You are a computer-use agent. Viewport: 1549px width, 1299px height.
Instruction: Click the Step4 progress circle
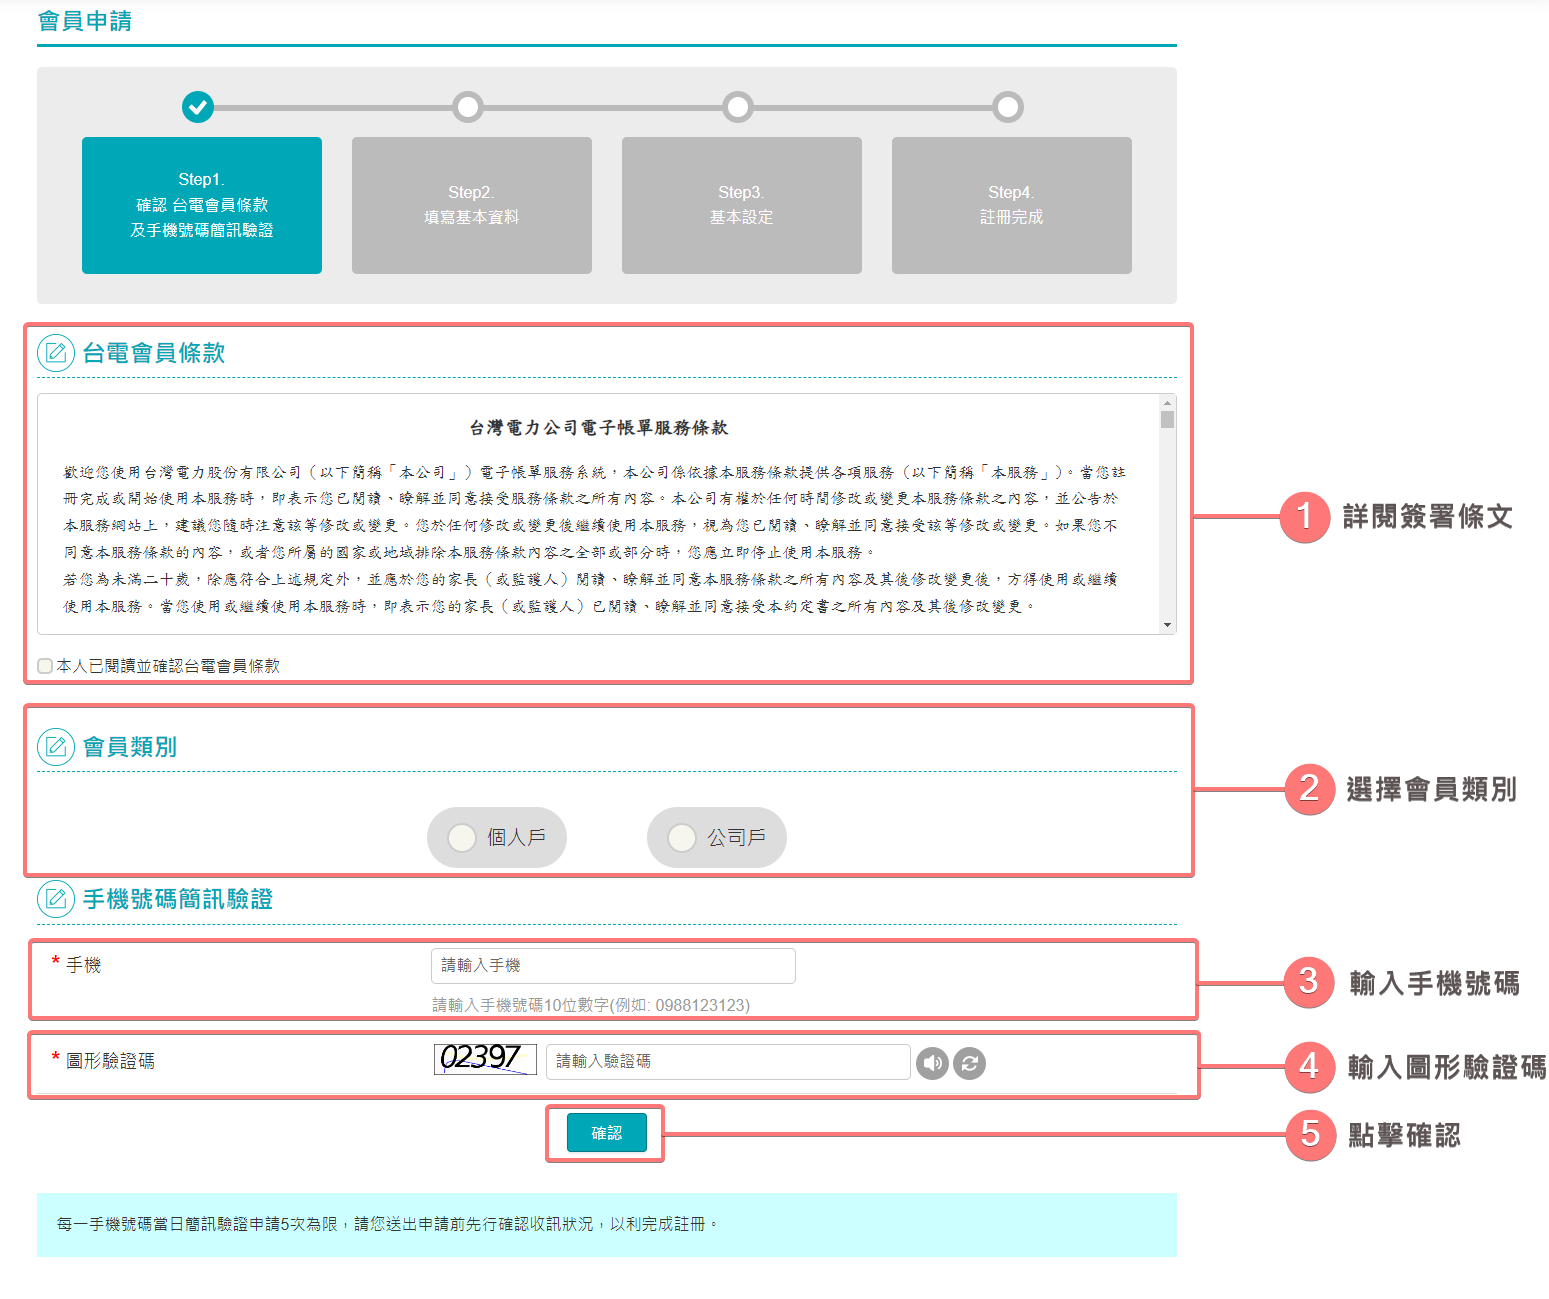tap(1008, 107)
